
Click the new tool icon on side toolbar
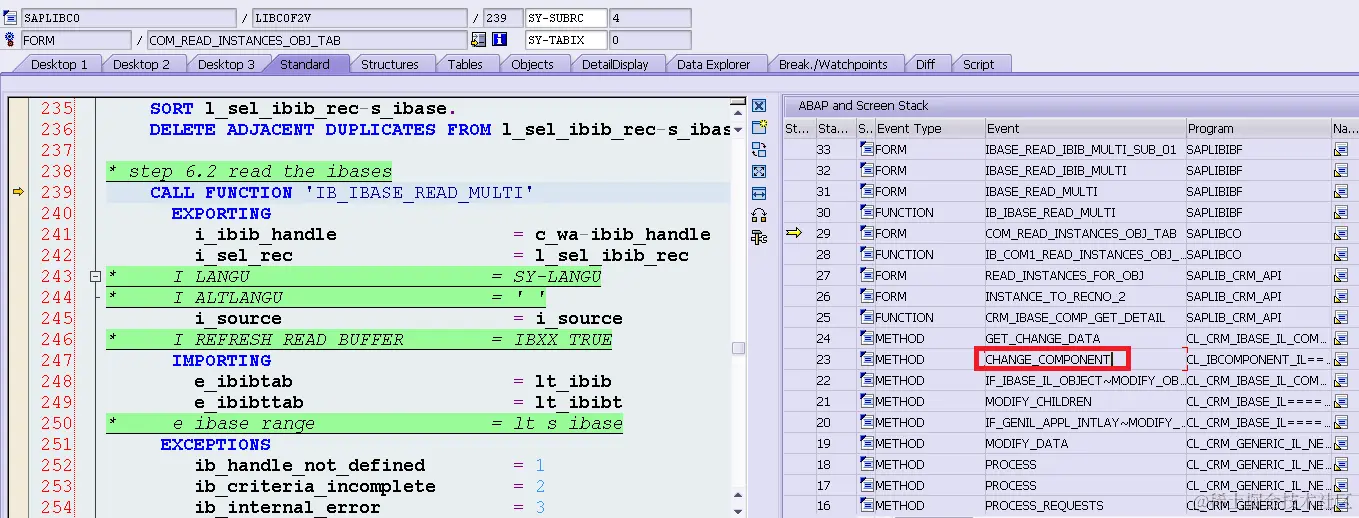click(759, 128)
